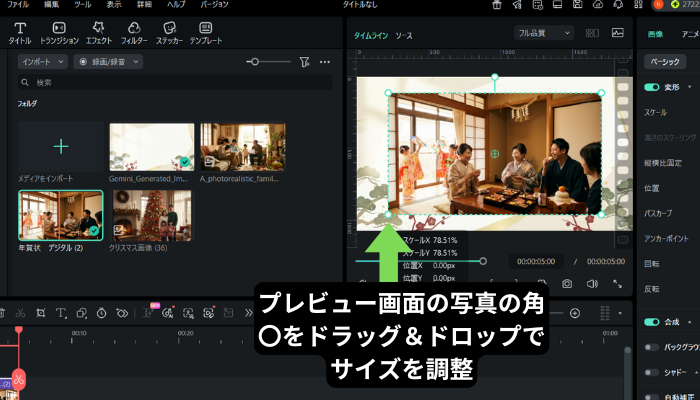Click the apps grid icon in title bar
This screenshot has width=700, height=400.
(x=638, y=4)
